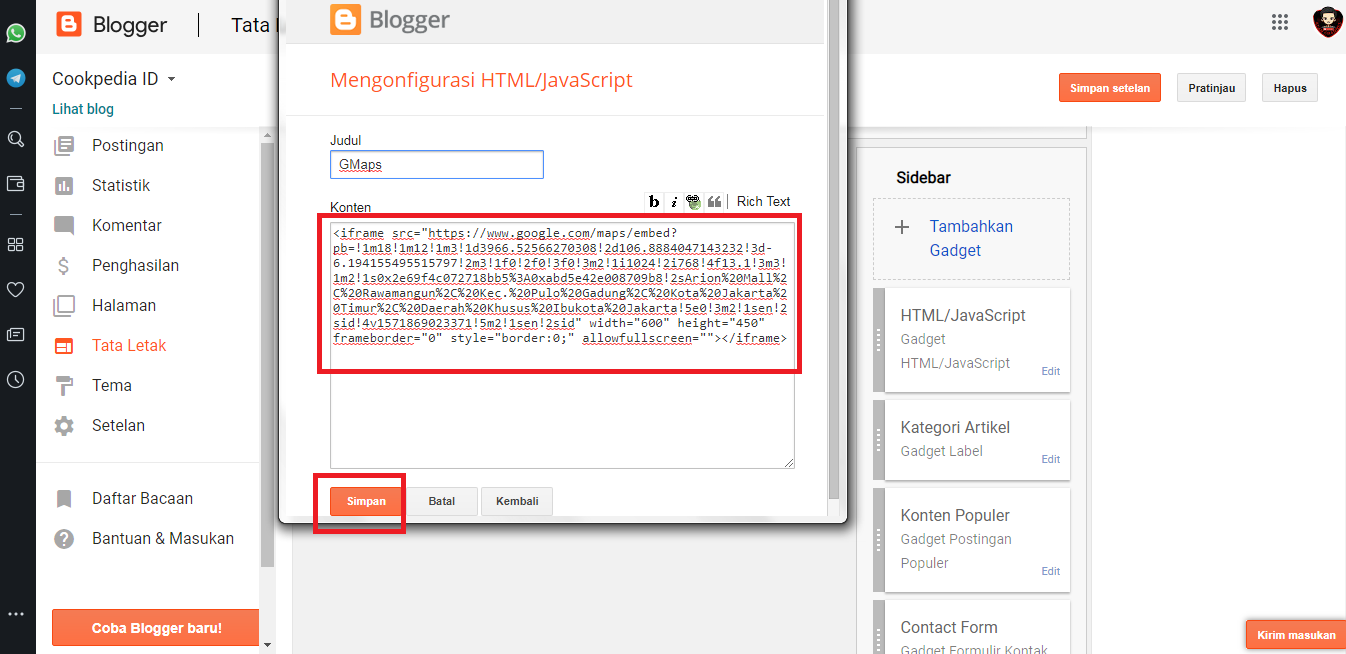Open the news panel icon in sidebar
The width and height of the screenshot is (1346, 654).
point(16,334)
